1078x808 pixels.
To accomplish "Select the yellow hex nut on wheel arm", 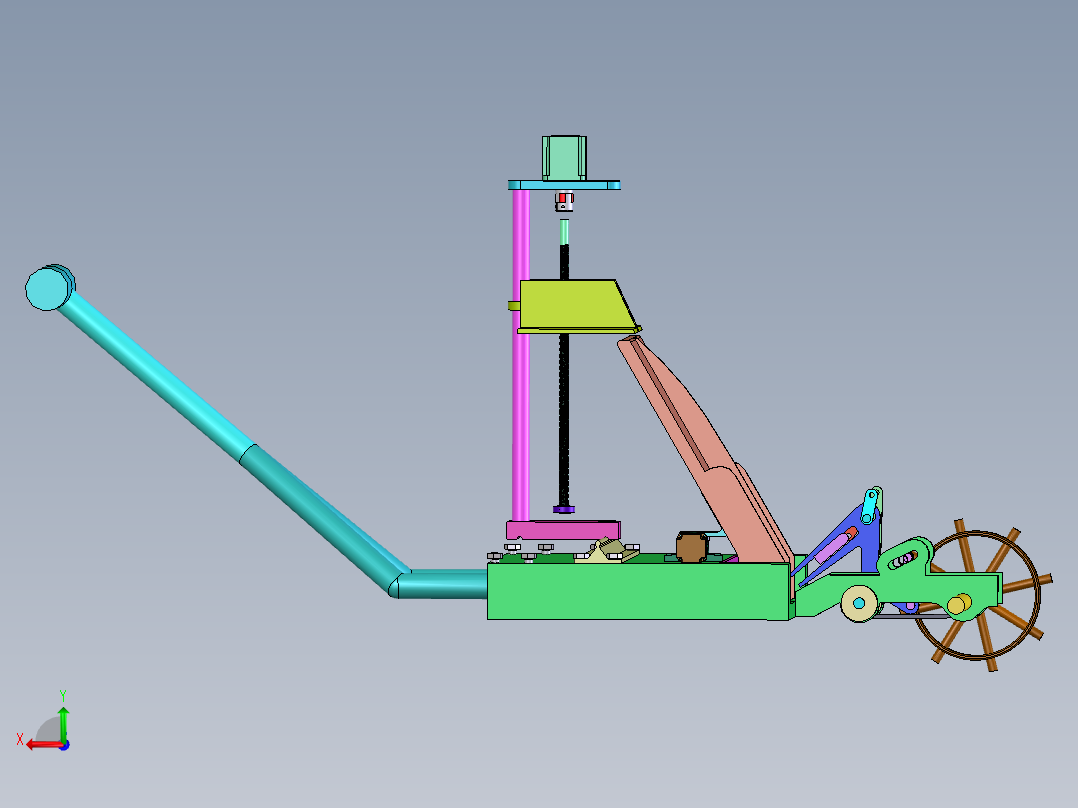I will 959,604.
